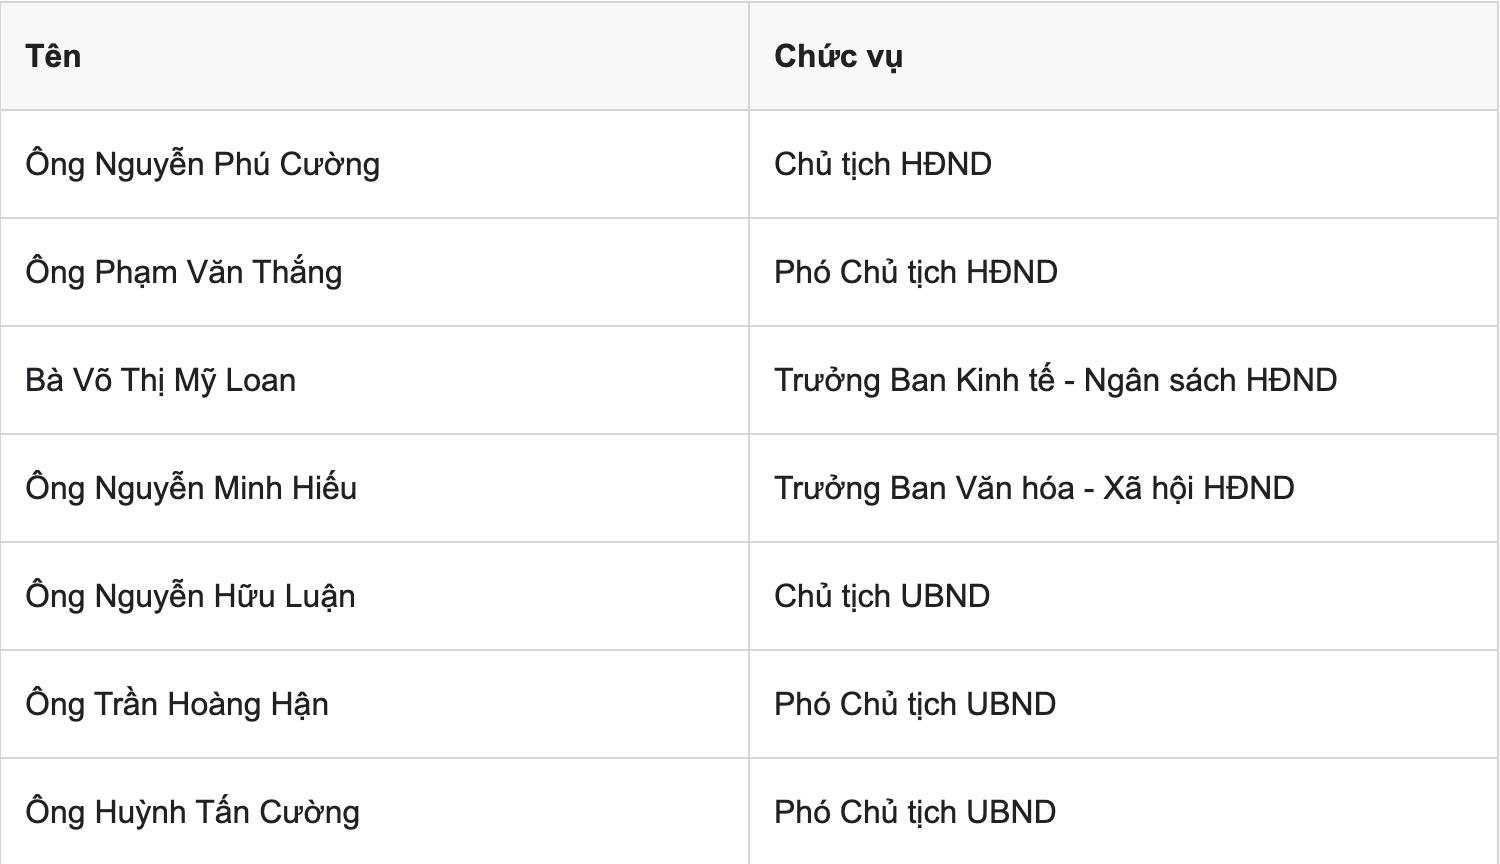Select the cell "Chủ tịch HĐND"
Viewport: 1500px width, 864px height.
click(x=883, y=164)
